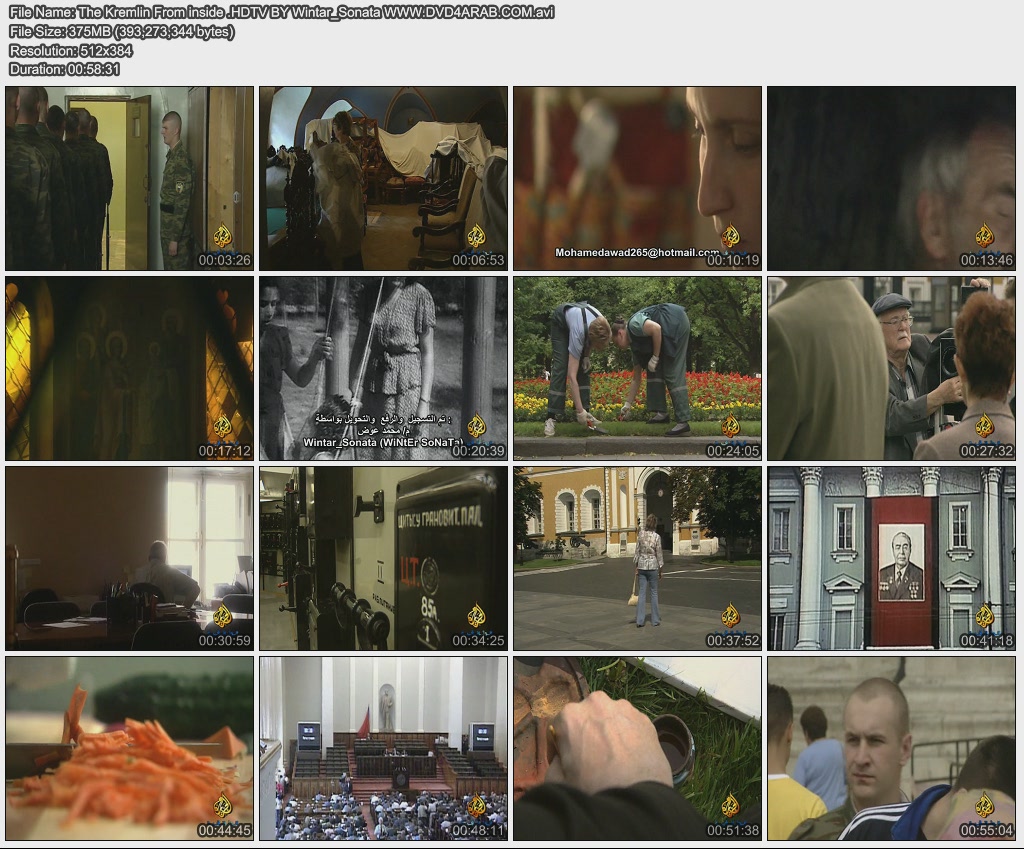The width and height of the screenshot is (1024, 849).
Task: Click the Al Jazeera logo in the 00:13:46 frame
Action: [x=985, y=236]
